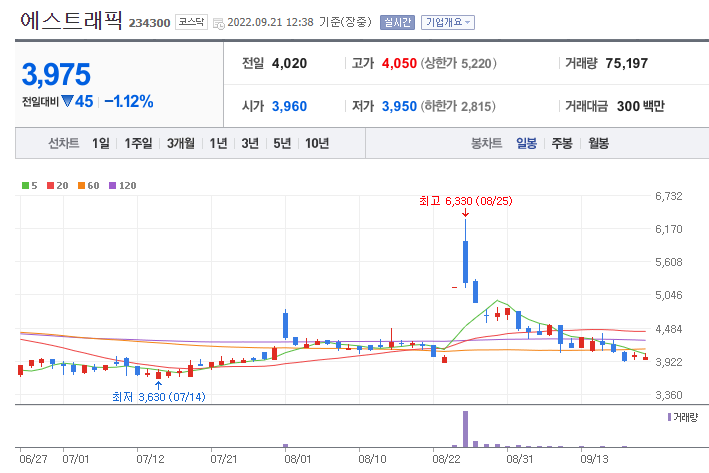The width and height of the screenshot is (709, 473).
Task: Click the high price value 4,050
Action: (x=399, y=63)
